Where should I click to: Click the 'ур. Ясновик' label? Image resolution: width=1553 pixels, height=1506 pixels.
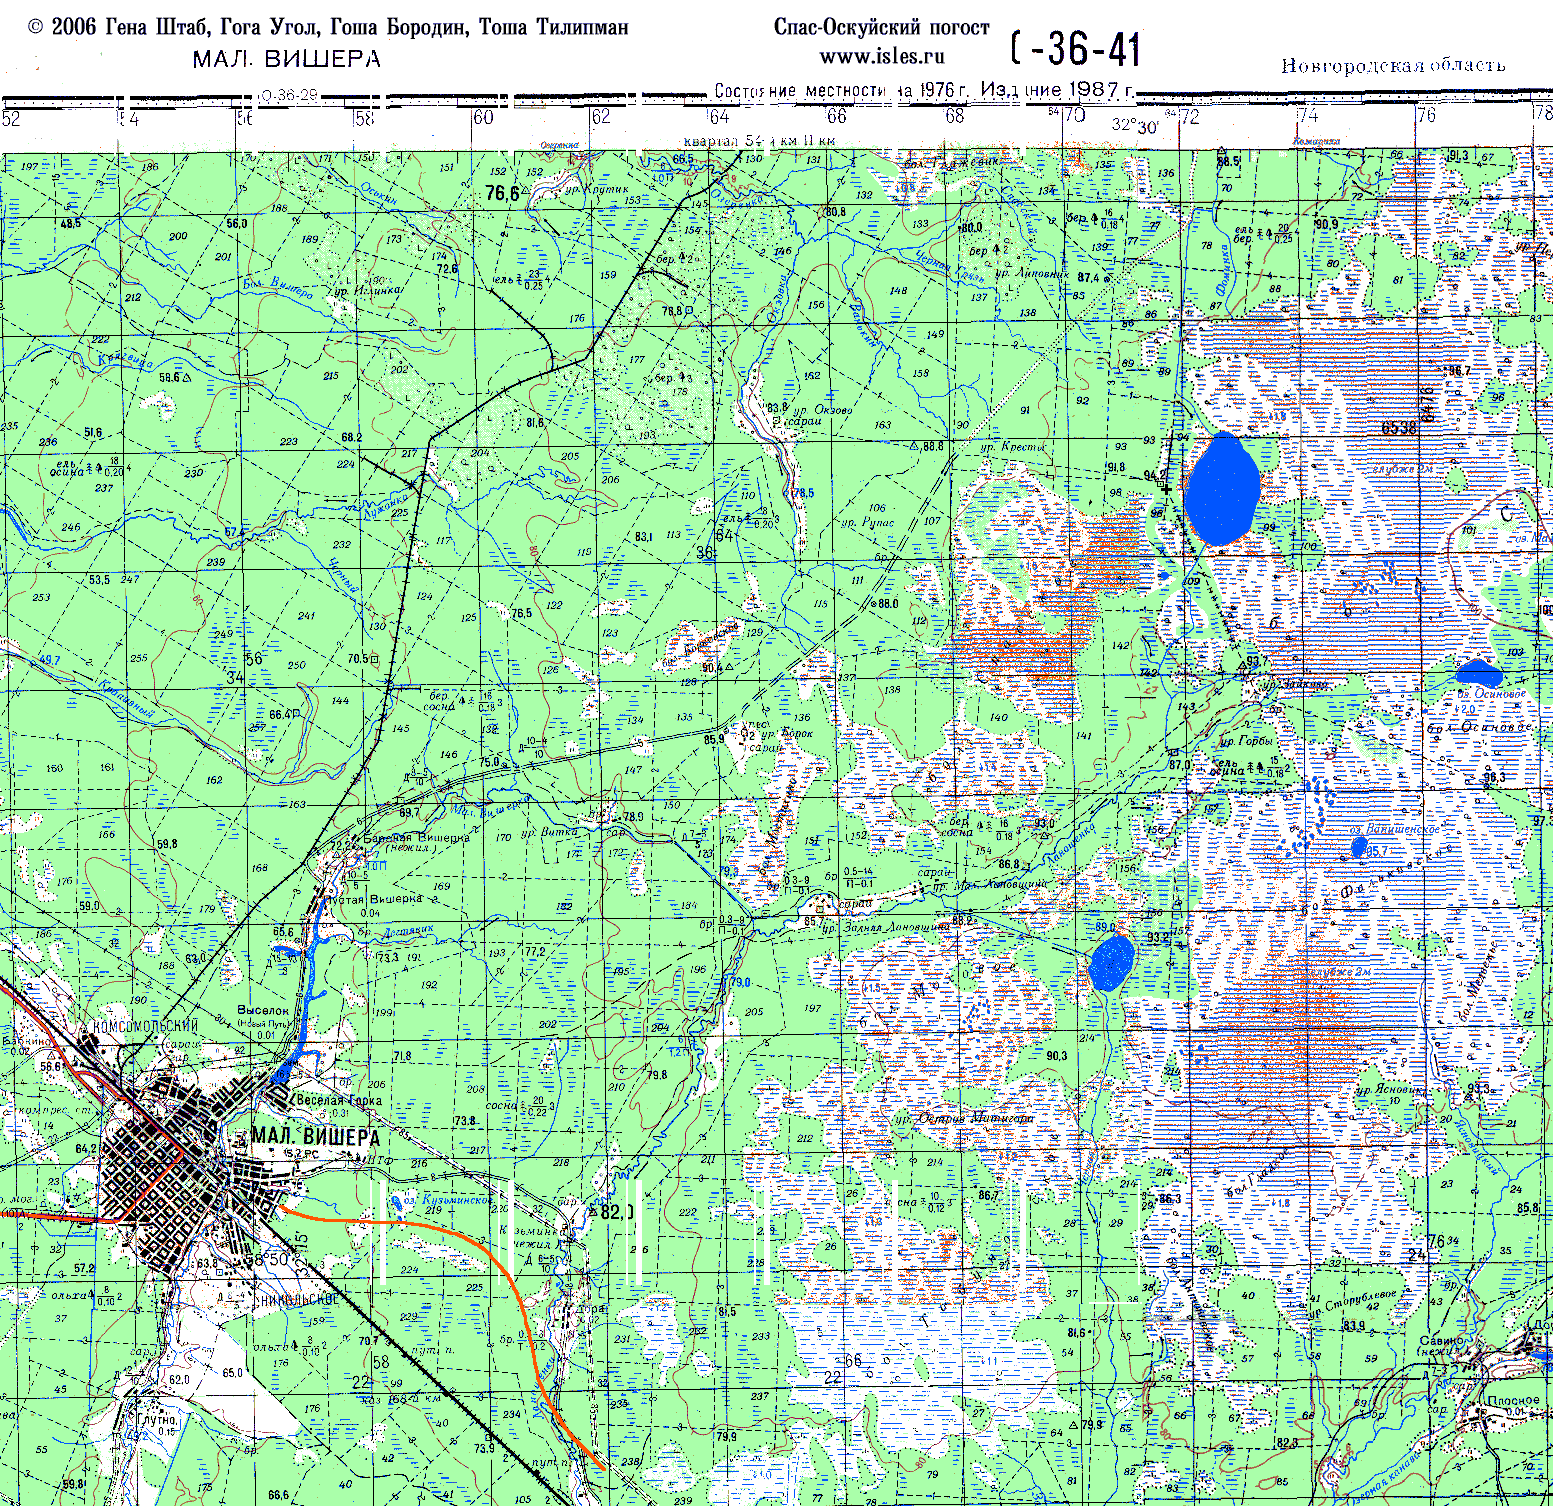(1391, 1090)
